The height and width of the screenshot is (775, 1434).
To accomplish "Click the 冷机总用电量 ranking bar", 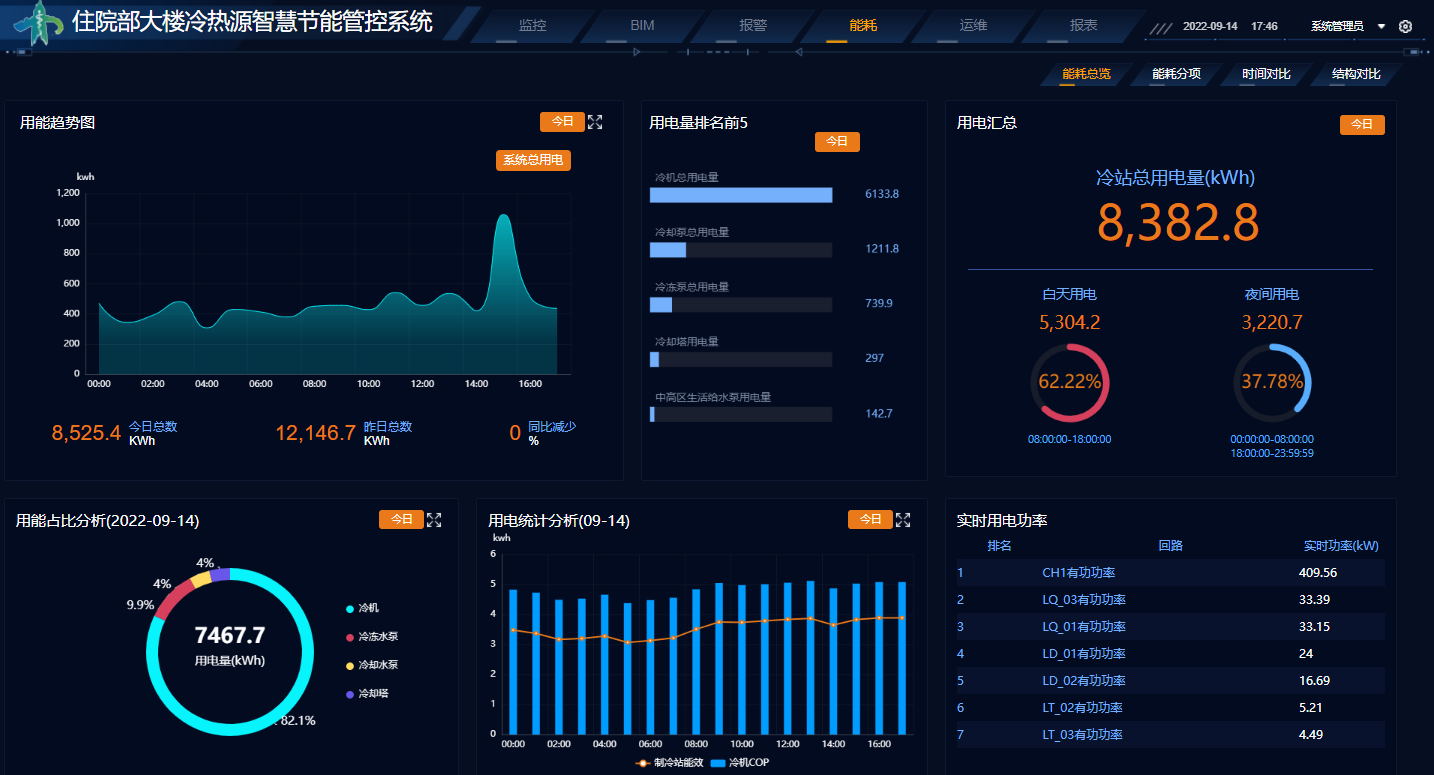I will click(x=741, y=195).
